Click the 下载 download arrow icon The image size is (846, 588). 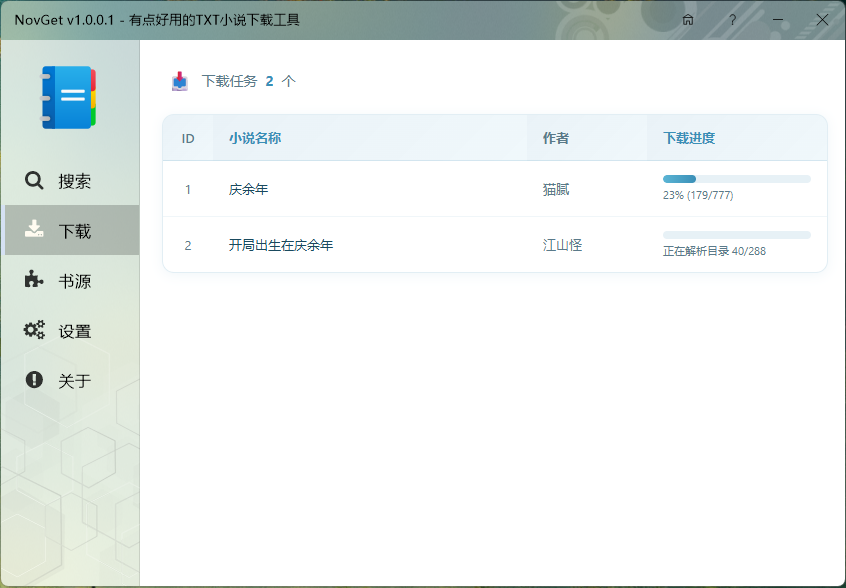tap(34, 230)
